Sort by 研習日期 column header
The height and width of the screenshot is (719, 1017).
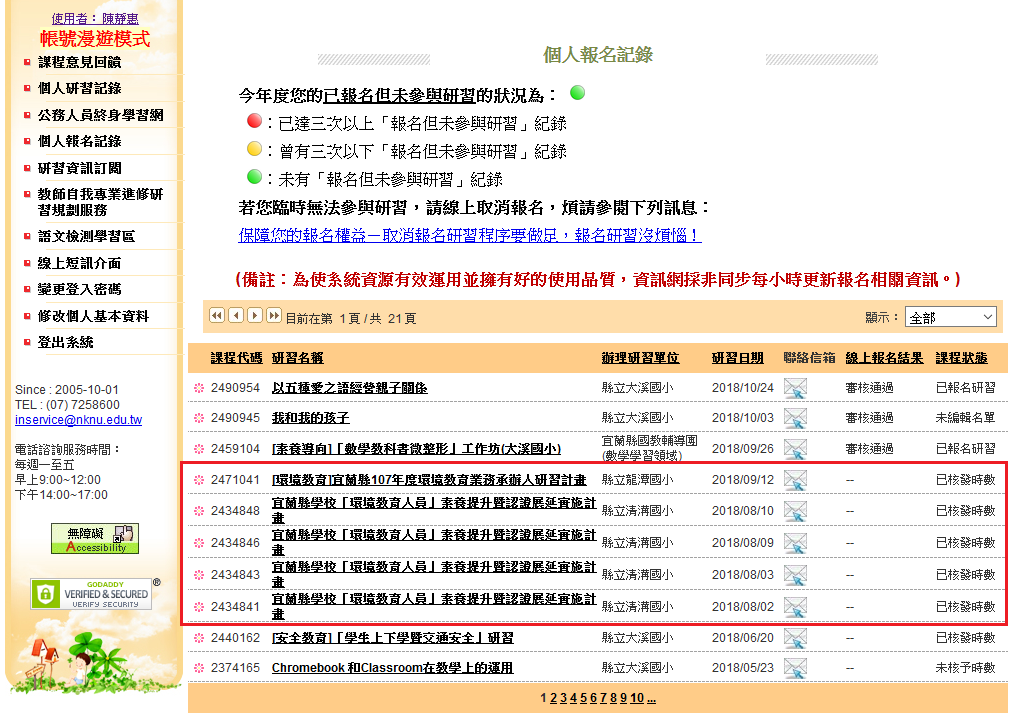737,358
